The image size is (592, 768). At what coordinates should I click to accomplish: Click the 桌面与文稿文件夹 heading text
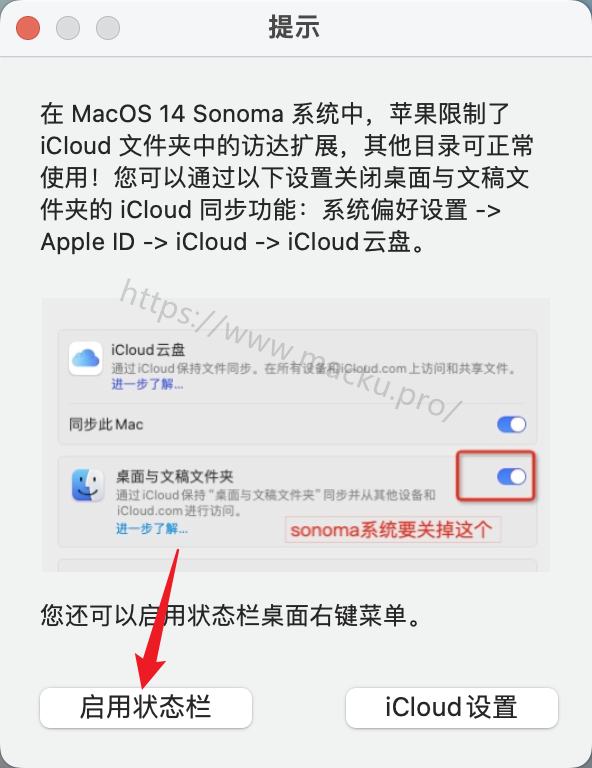tap(174, 476)
